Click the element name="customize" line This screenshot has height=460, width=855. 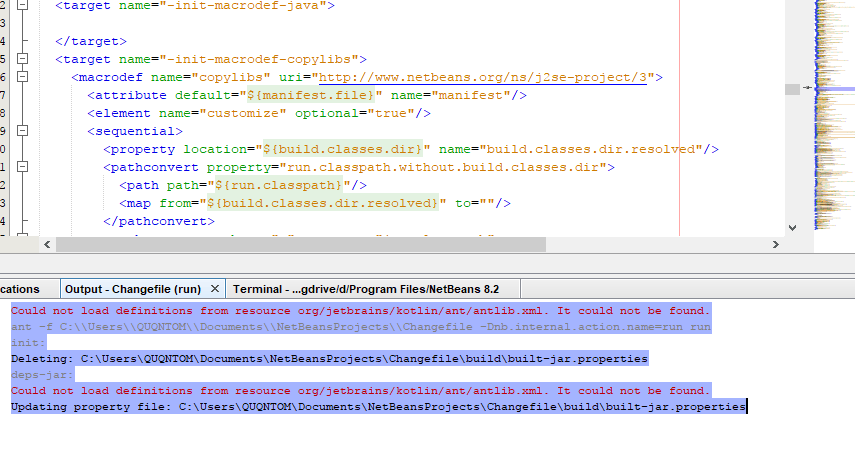[x=259, y=113]
